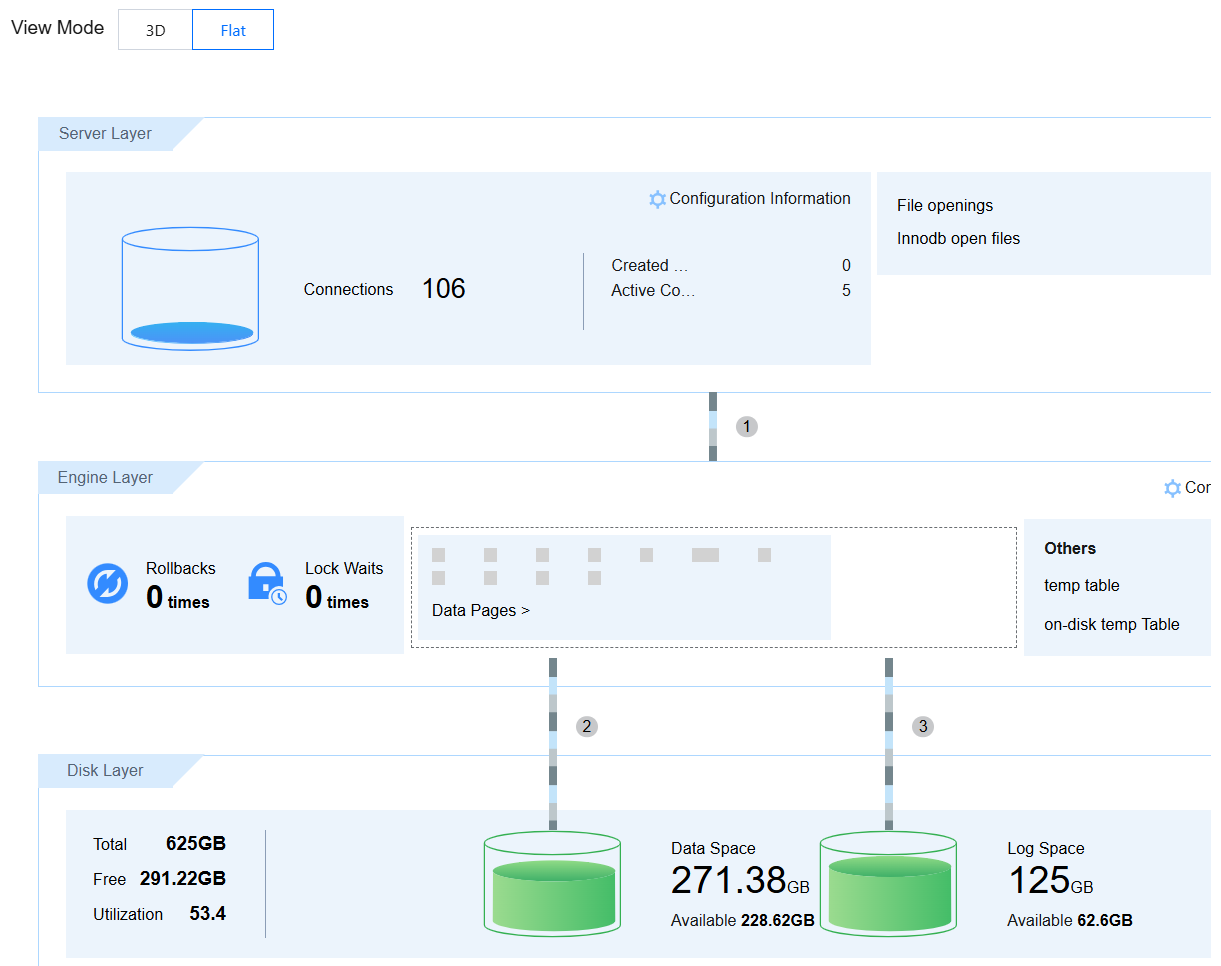Click the Disk Layer tab label
This screenshot has height=966, width=1221.
click(105, 771)
